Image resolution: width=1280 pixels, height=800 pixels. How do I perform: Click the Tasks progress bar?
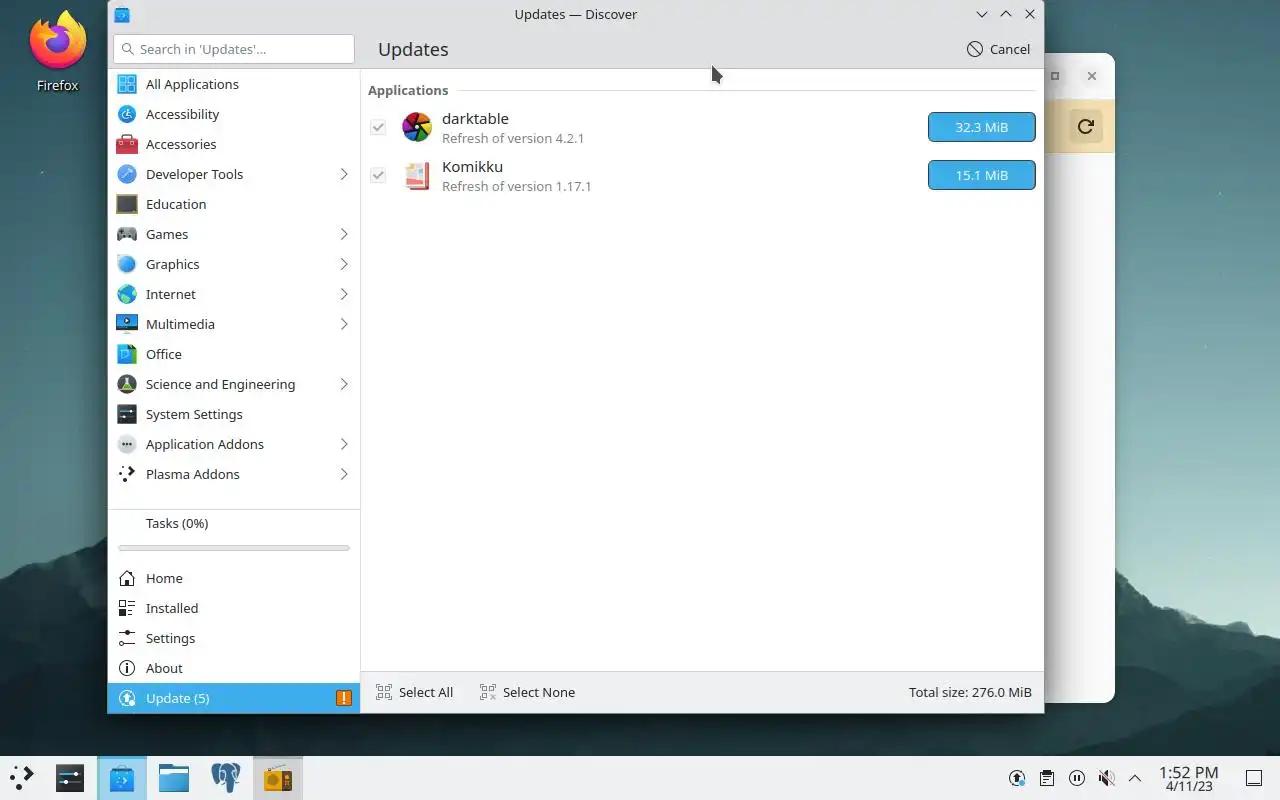click(x=234, y=548)
